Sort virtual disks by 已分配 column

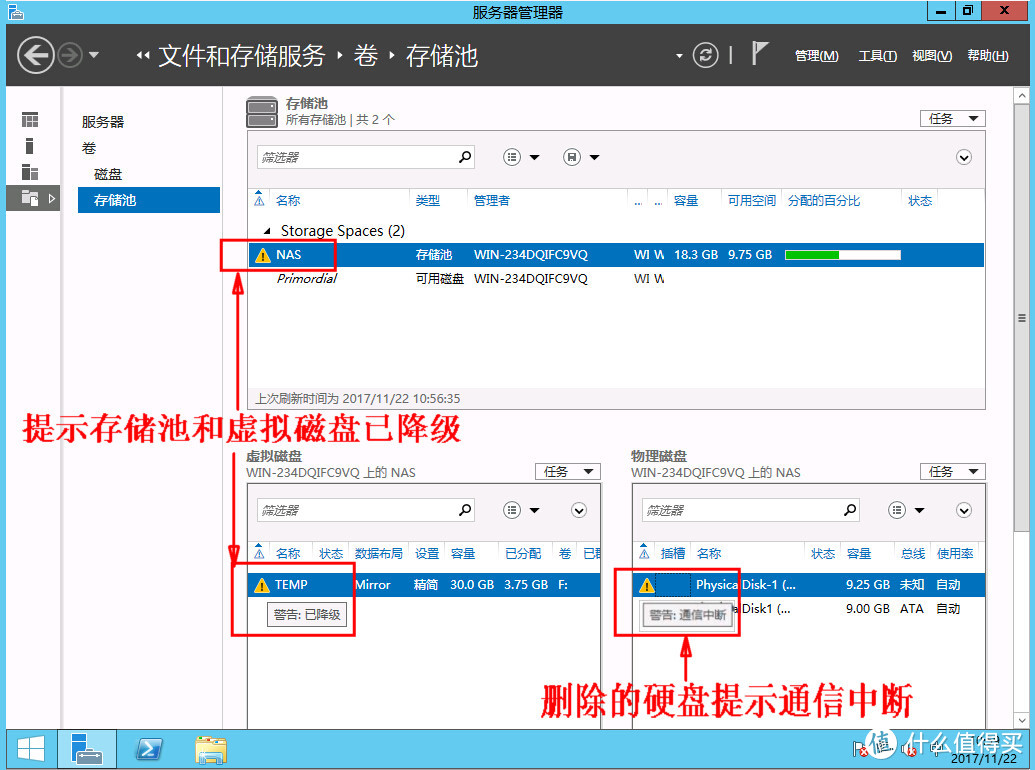pos(523,554)
